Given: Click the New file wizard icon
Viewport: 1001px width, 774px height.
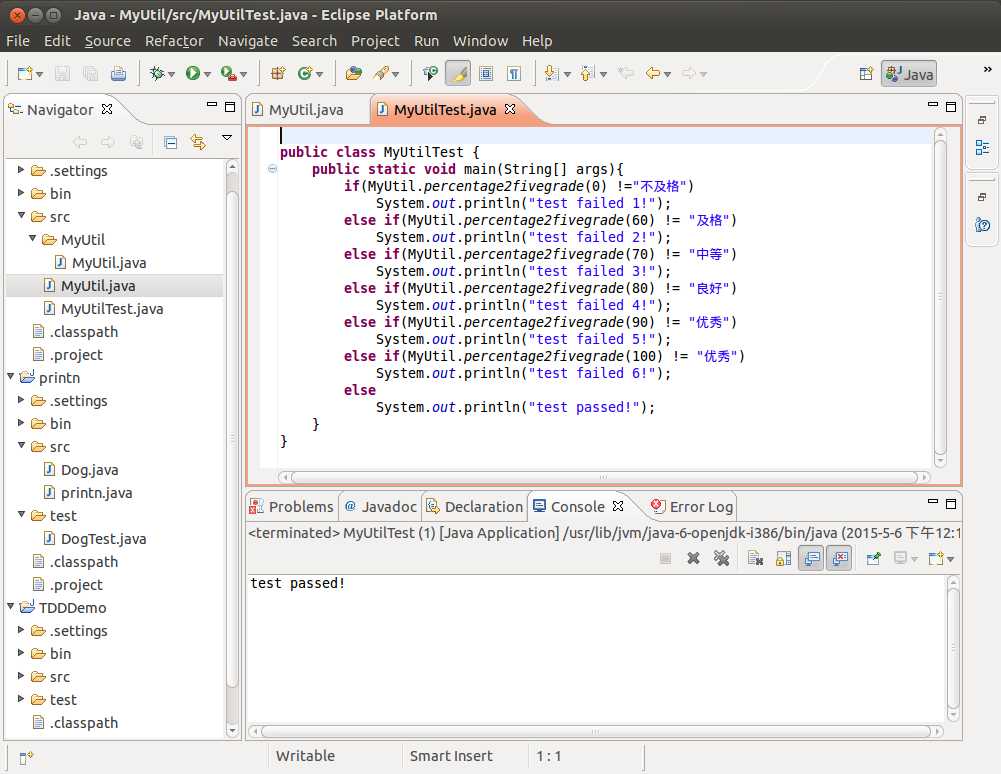Looking at the screenshot, I should pyautogui.click(x=25, y=73).
